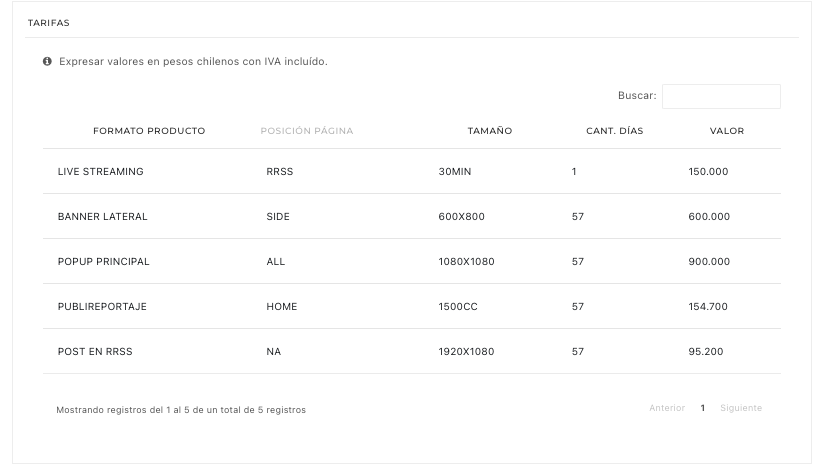Select the Banner Lateral row
Screen dimensions: 826x464
[102, 217]
